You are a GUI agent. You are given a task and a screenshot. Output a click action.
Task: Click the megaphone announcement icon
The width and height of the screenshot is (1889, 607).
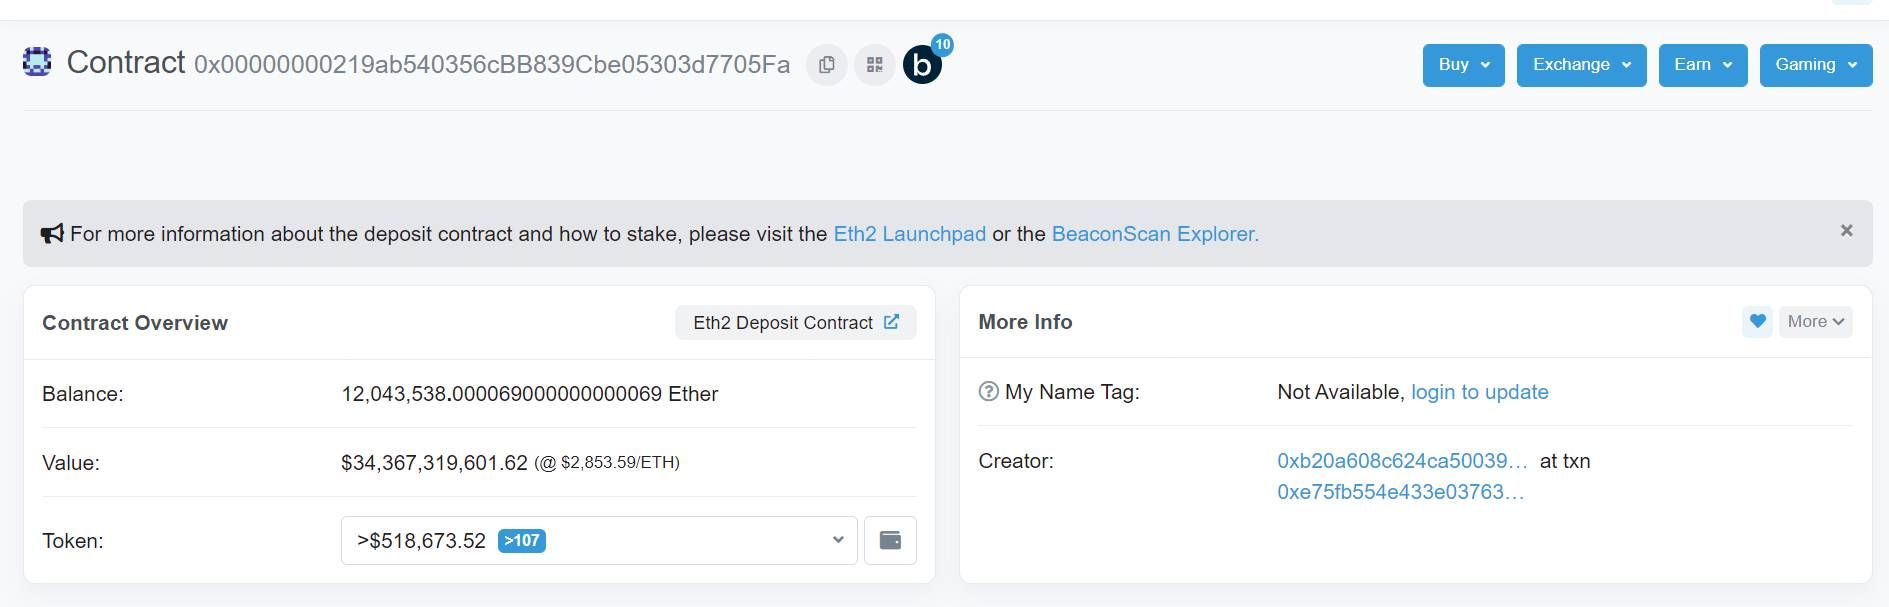pyautogui.click(x=52, y=234)
